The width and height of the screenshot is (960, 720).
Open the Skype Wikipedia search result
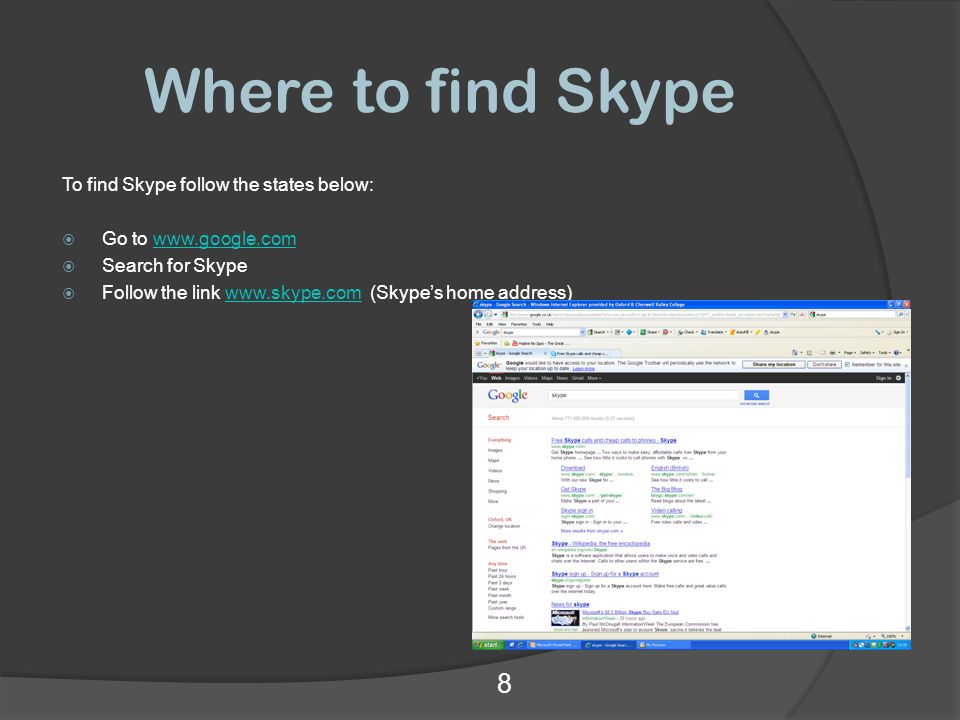pyautogui.click(x=601, y=544)
